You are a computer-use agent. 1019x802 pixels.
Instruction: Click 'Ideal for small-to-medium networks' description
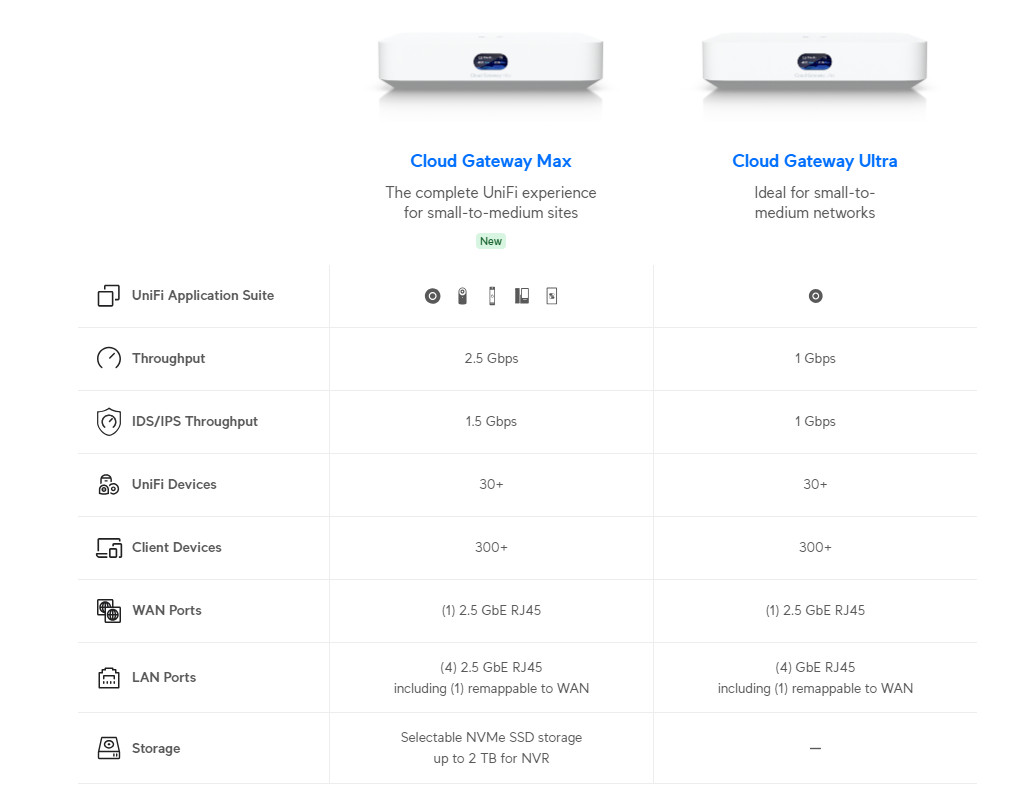pyautogui.click(x=815, y=203)
